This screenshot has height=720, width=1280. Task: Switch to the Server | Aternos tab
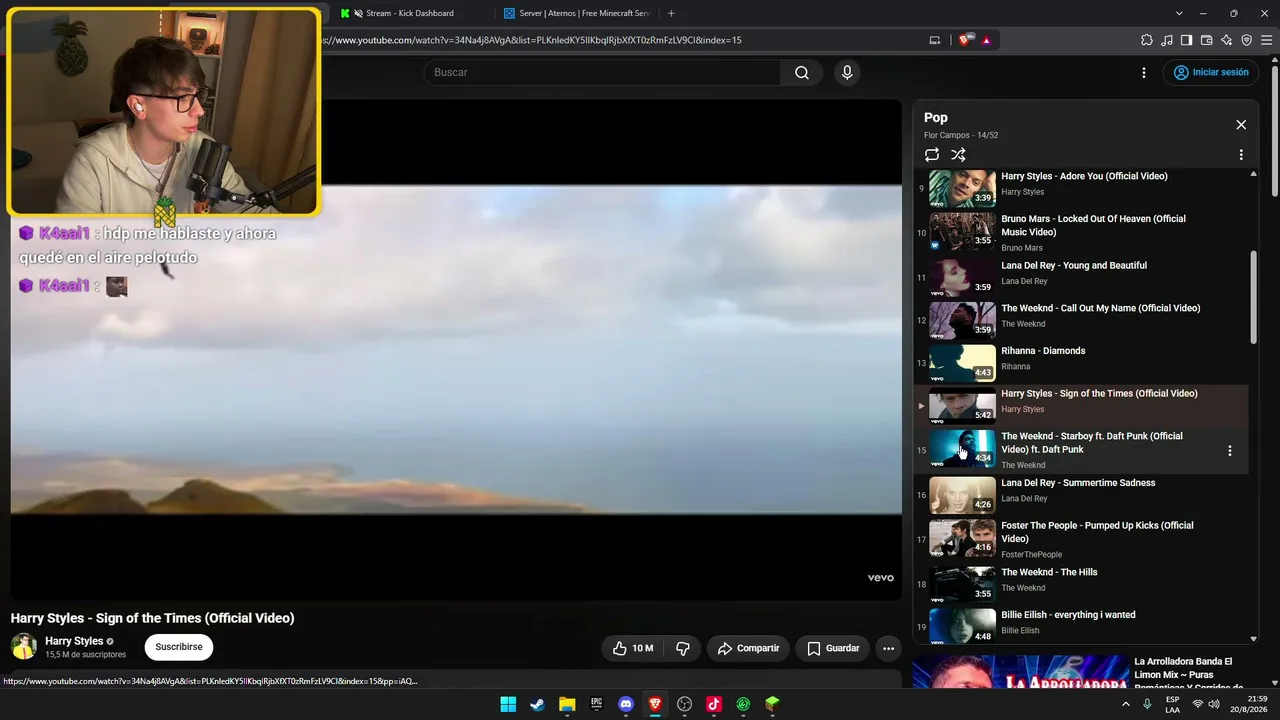click(x=576, y=13)
